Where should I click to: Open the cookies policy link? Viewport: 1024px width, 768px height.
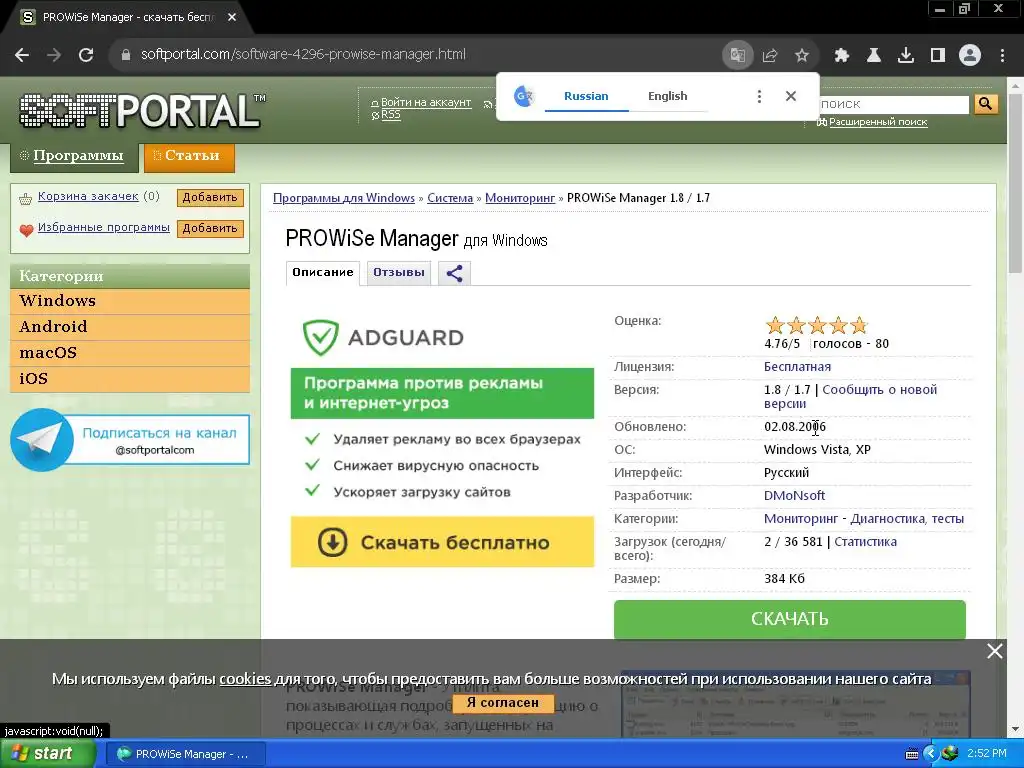click(245, 679)
